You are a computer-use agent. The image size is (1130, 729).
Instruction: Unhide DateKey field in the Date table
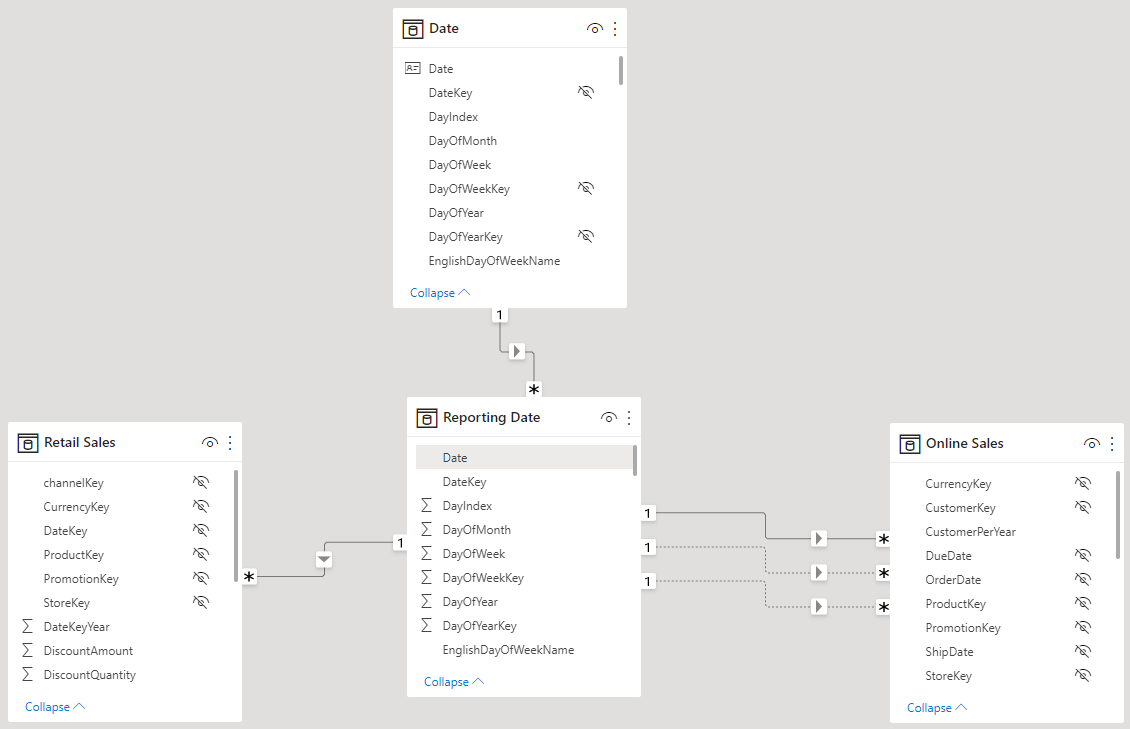click(x=586, y=92)
